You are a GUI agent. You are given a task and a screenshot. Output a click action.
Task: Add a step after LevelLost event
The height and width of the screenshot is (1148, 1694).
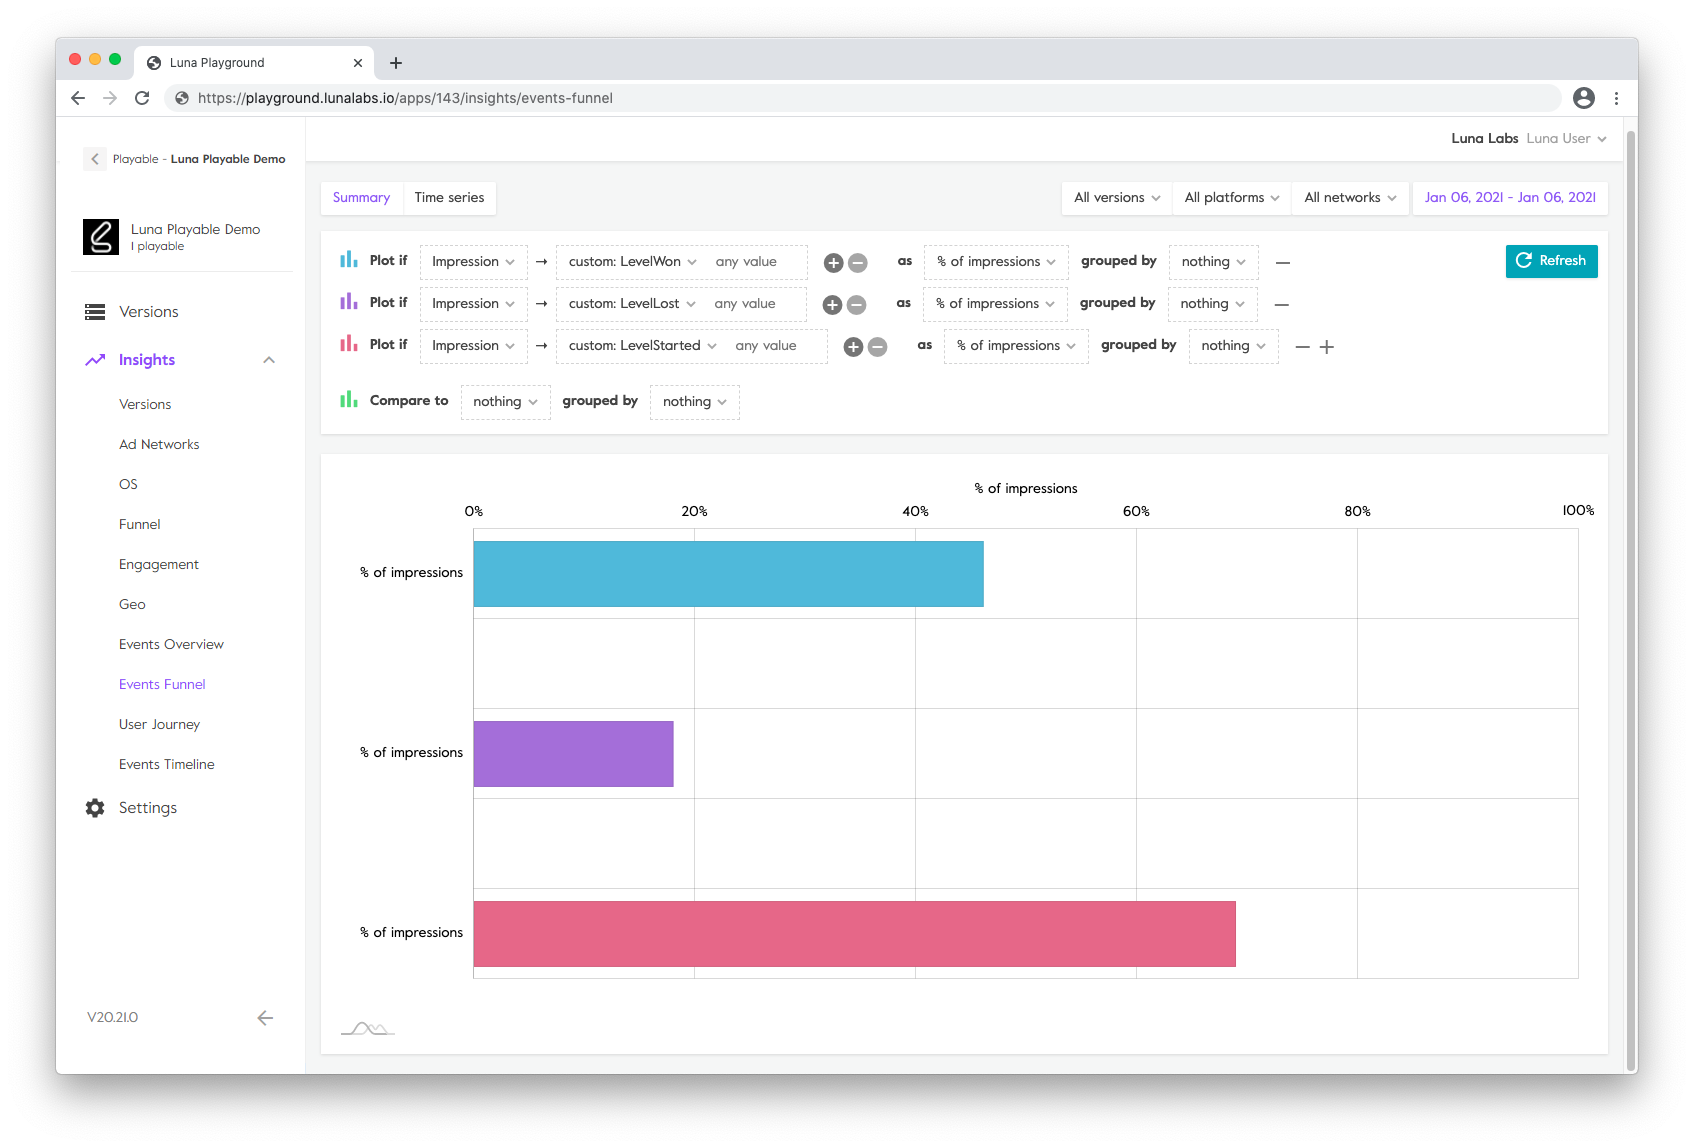coord(832,305)
